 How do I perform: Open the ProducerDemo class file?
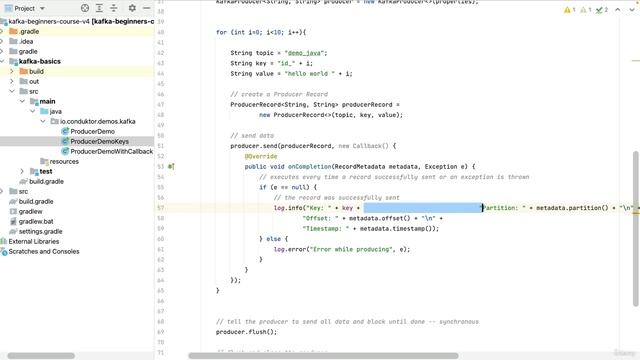pos(92,131)
